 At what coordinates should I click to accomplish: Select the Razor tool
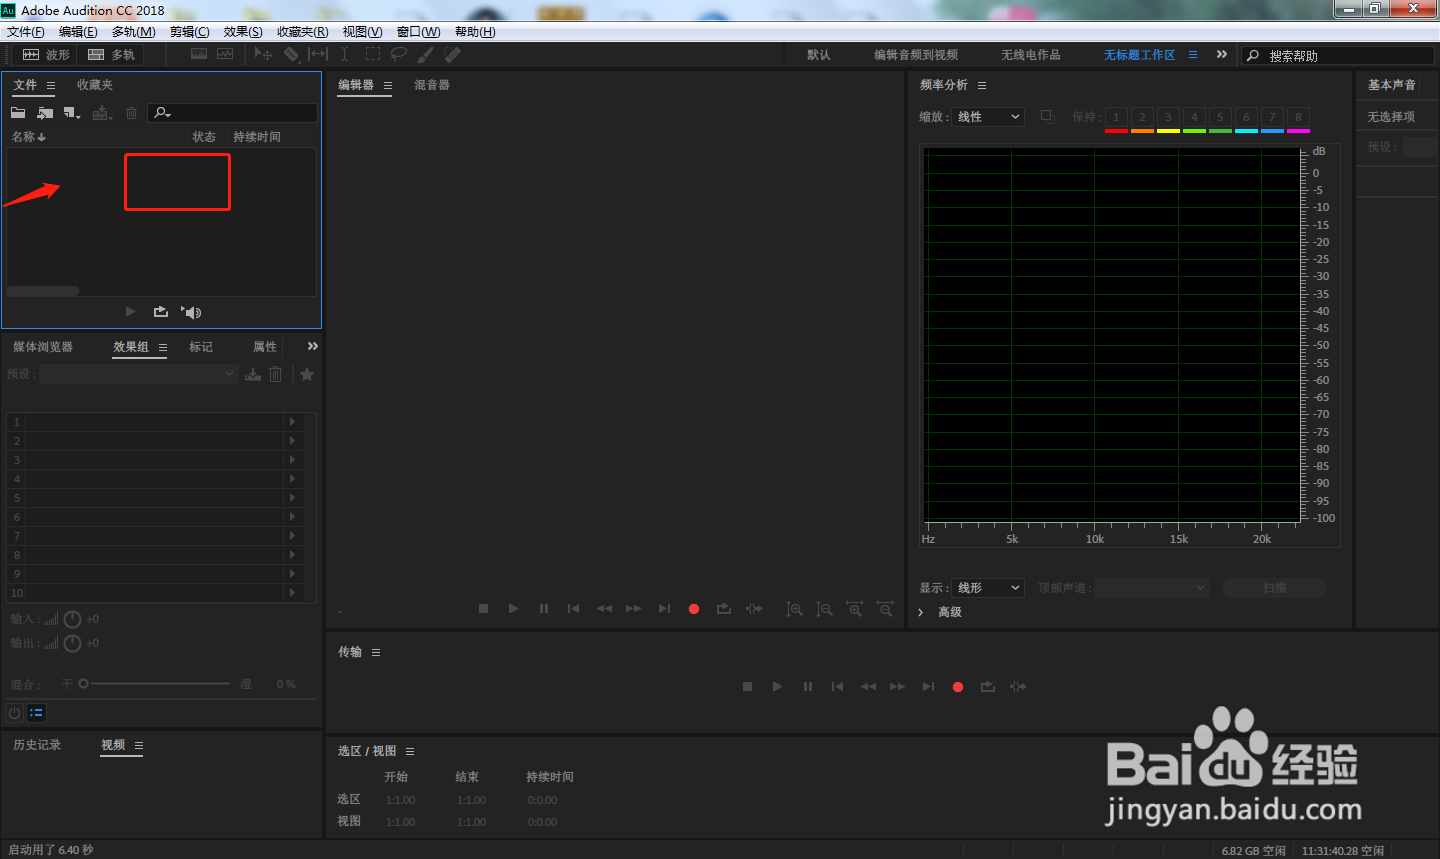291,54
